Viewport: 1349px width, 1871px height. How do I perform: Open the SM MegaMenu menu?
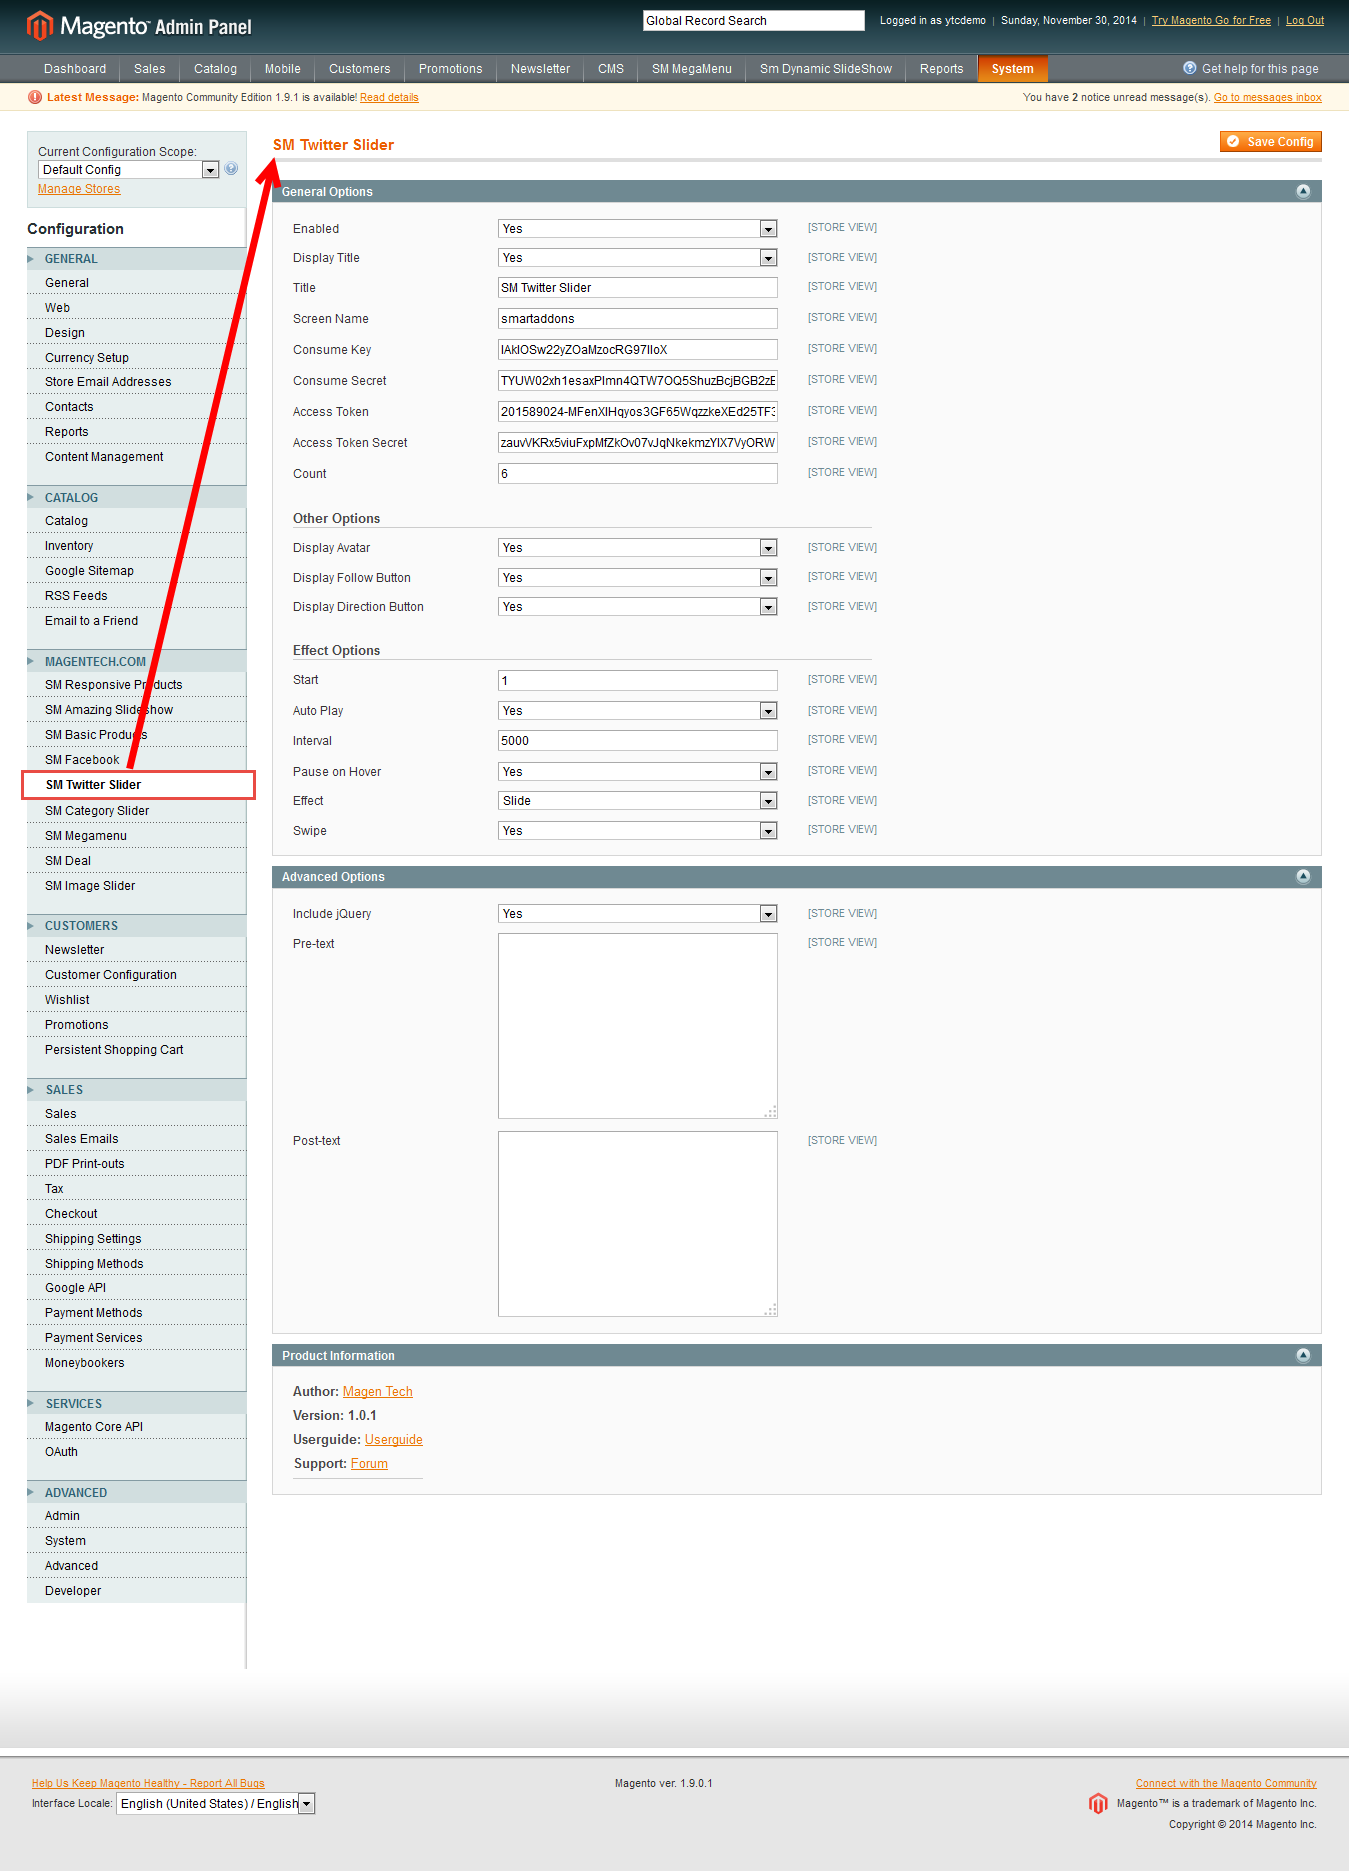click(692, 69)
